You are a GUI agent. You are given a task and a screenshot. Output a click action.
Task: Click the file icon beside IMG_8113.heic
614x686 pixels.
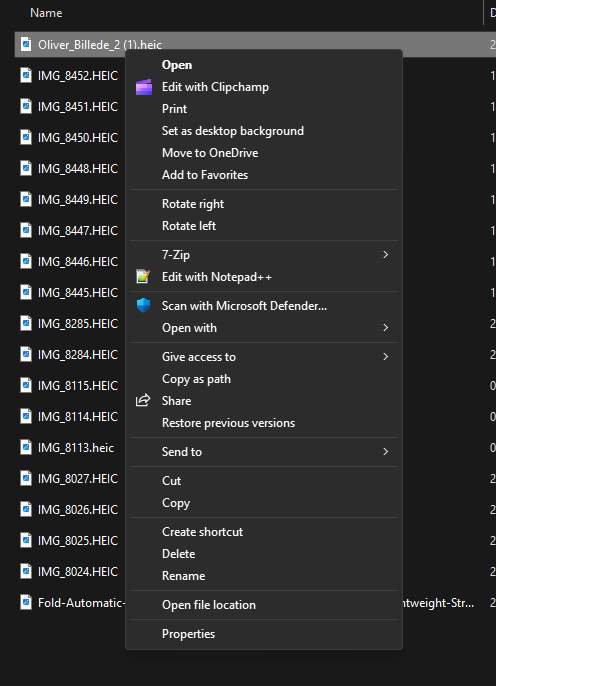pyautogui.click(x=25, y=447)
